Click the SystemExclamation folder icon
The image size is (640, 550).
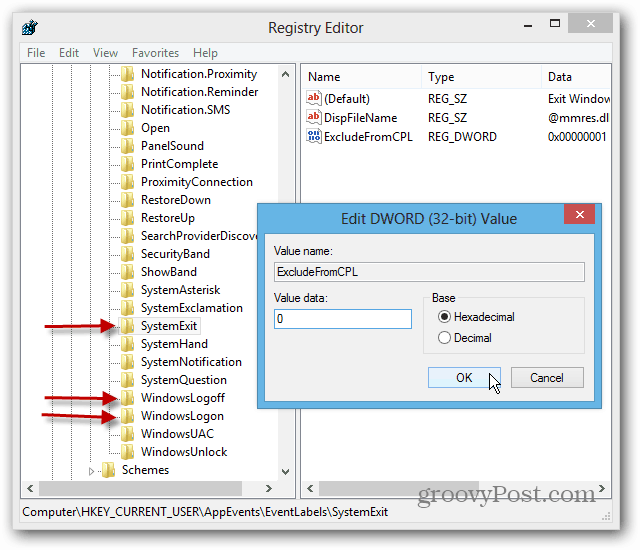pyautogui.click(x=127, y=308)
